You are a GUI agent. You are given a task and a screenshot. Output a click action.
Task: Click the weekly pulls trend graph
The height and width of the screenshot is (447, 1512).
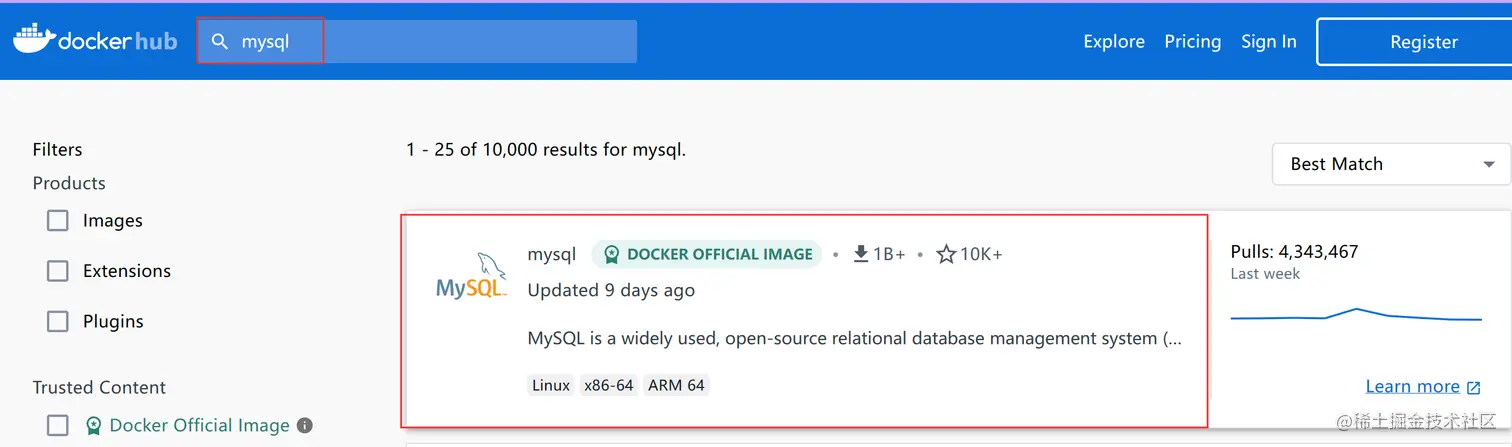1356,316
